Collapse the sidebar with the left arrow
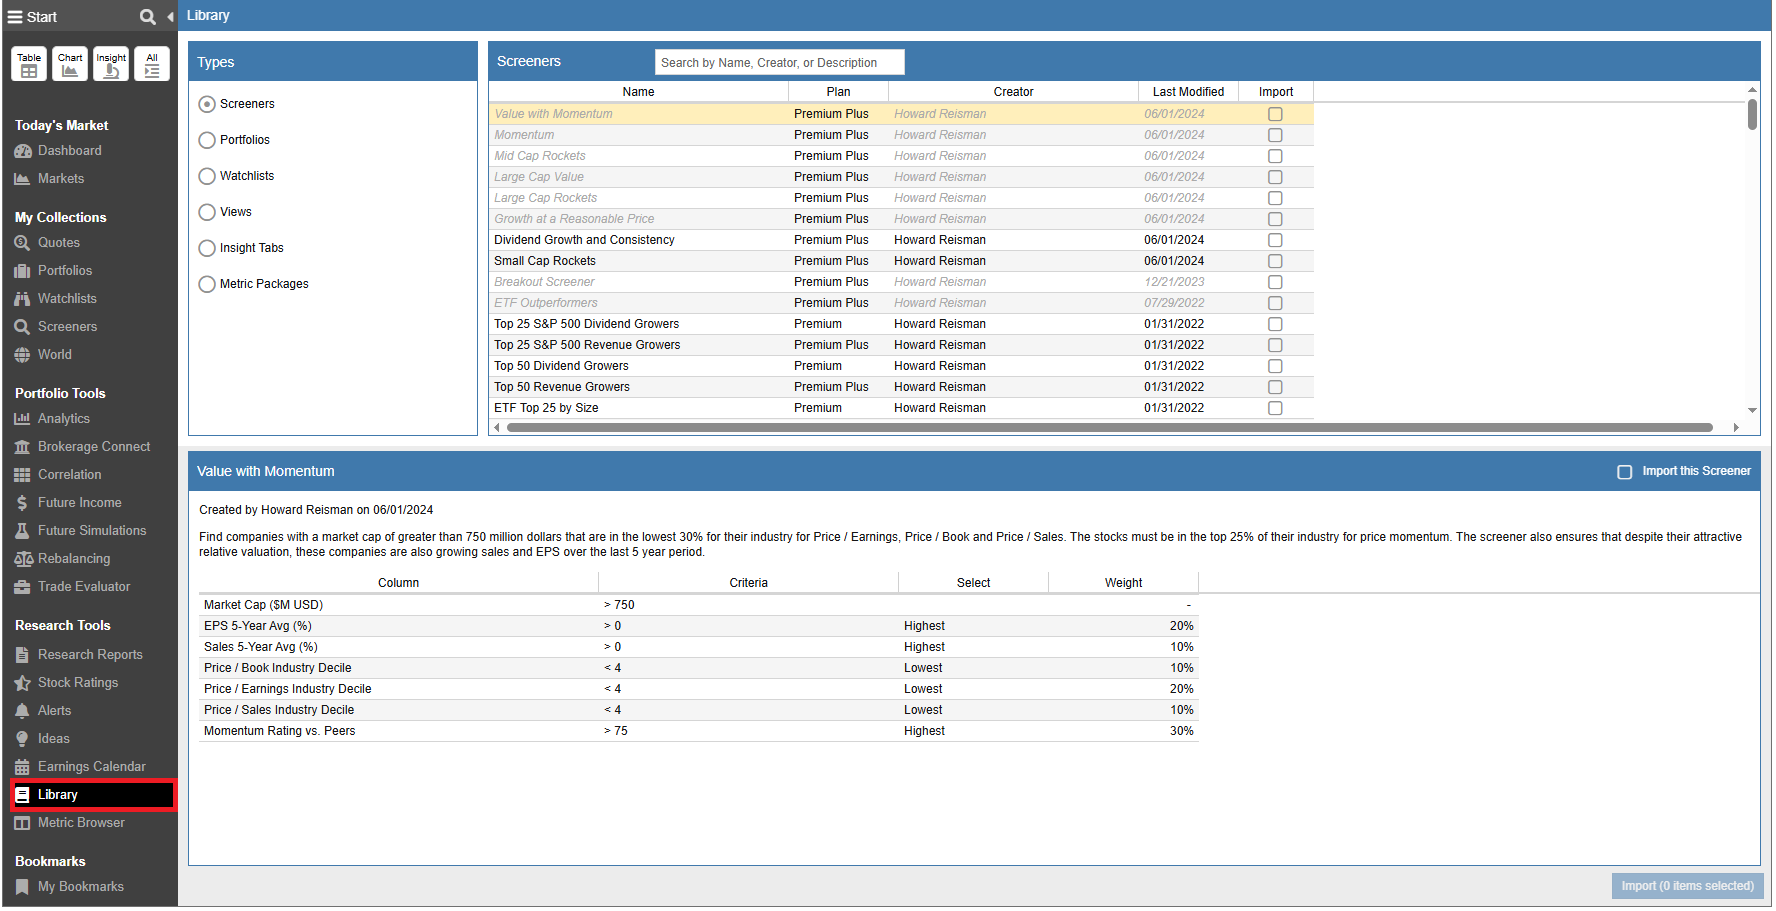The height and width of the screenshot is (911, 1776). pyautogui.click(x=170, y=17)
